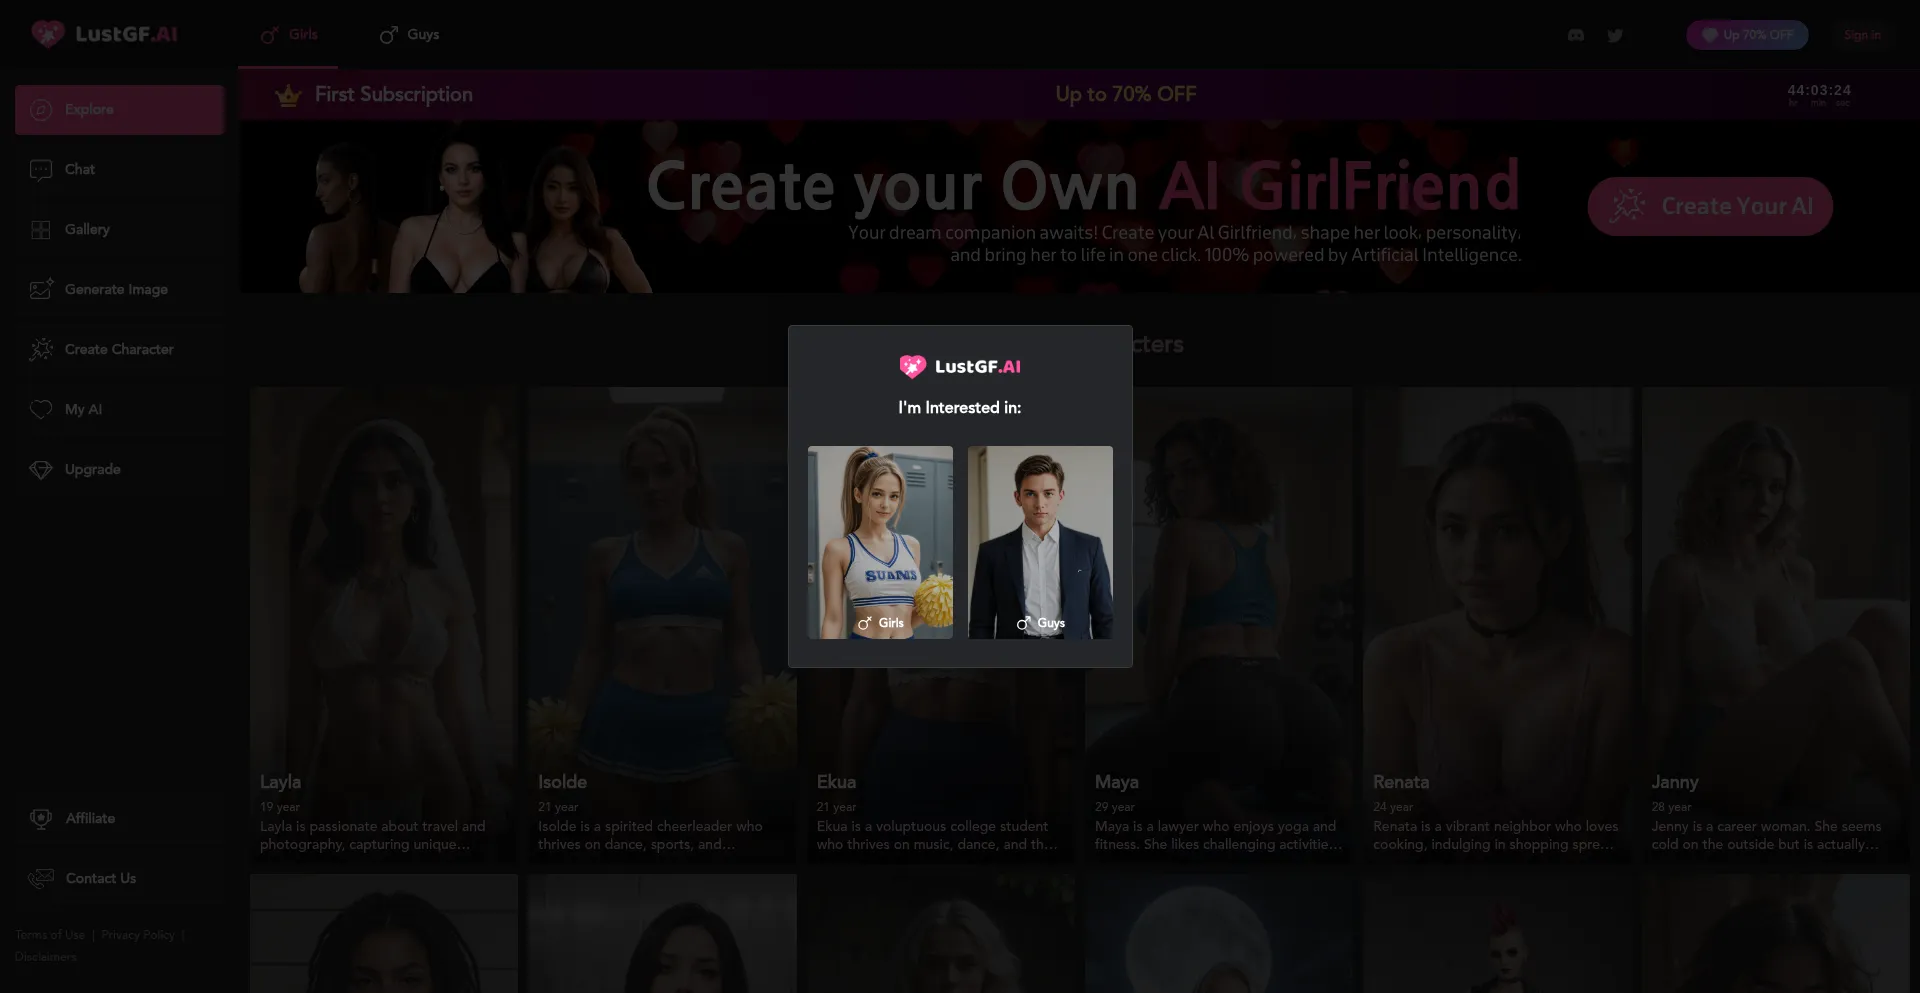This screenshot has width=1920, height=993.
Task: Click the Up 70% OFF button
Action: tap(1747, 35)
